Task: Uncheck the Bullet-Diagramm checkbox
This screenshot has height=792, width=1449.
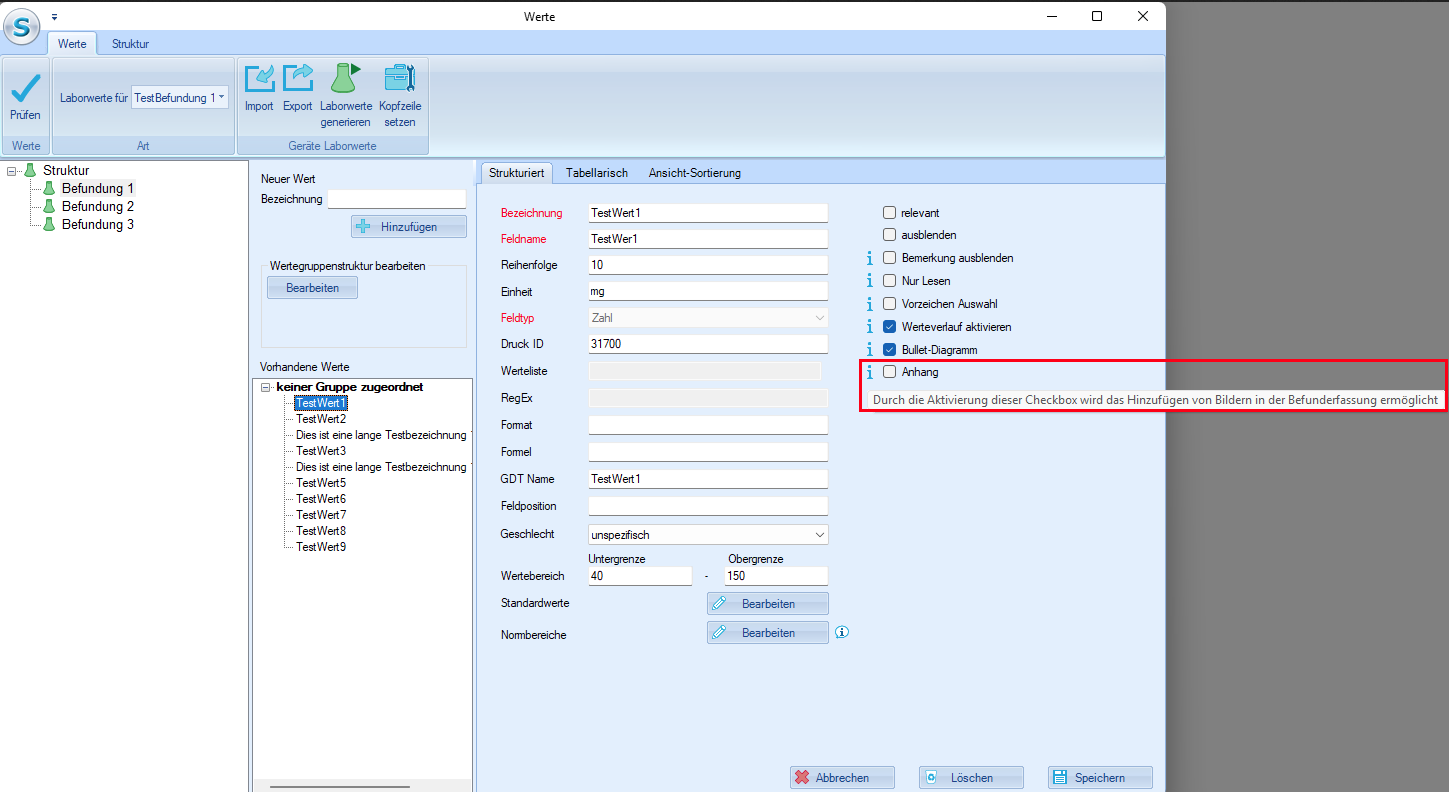Action: (889, 350)
